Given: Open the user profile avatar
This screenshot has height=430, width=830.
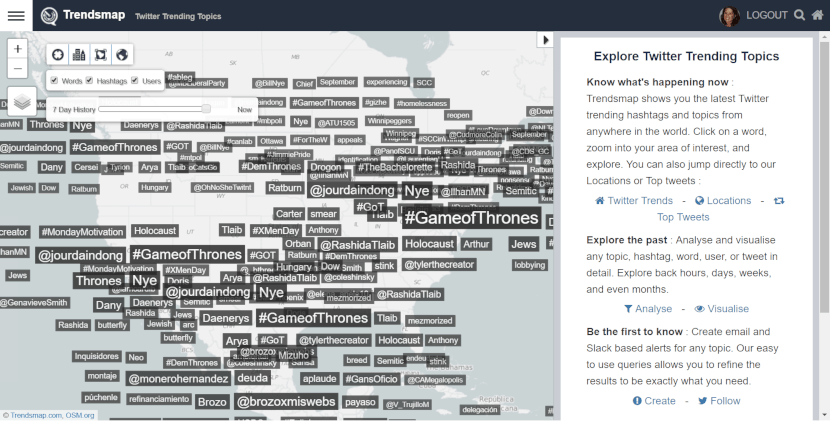Looking at the screenshot, I should point(729,16).
